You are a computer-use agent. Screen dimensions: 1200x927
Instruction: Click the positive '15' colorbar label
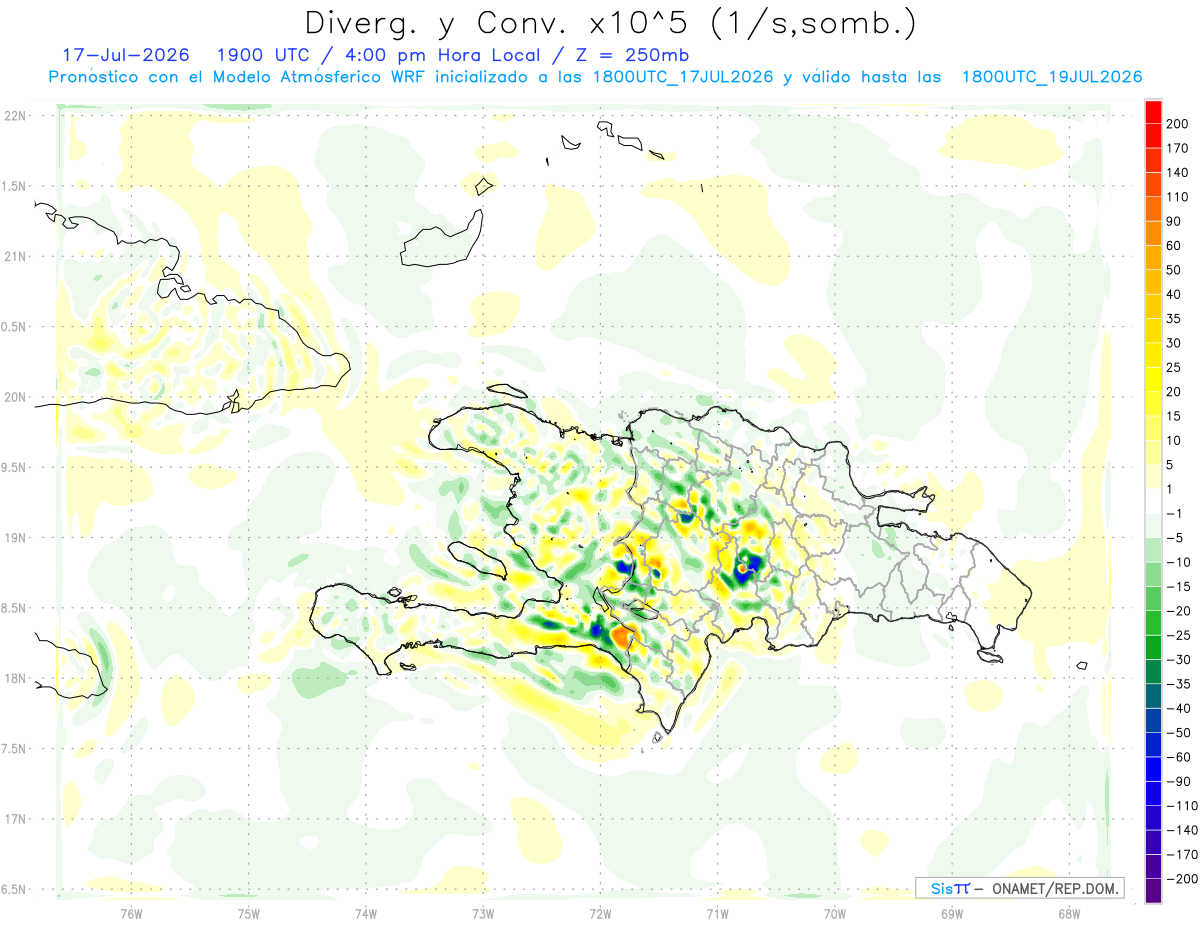(x=1174, y=416)
